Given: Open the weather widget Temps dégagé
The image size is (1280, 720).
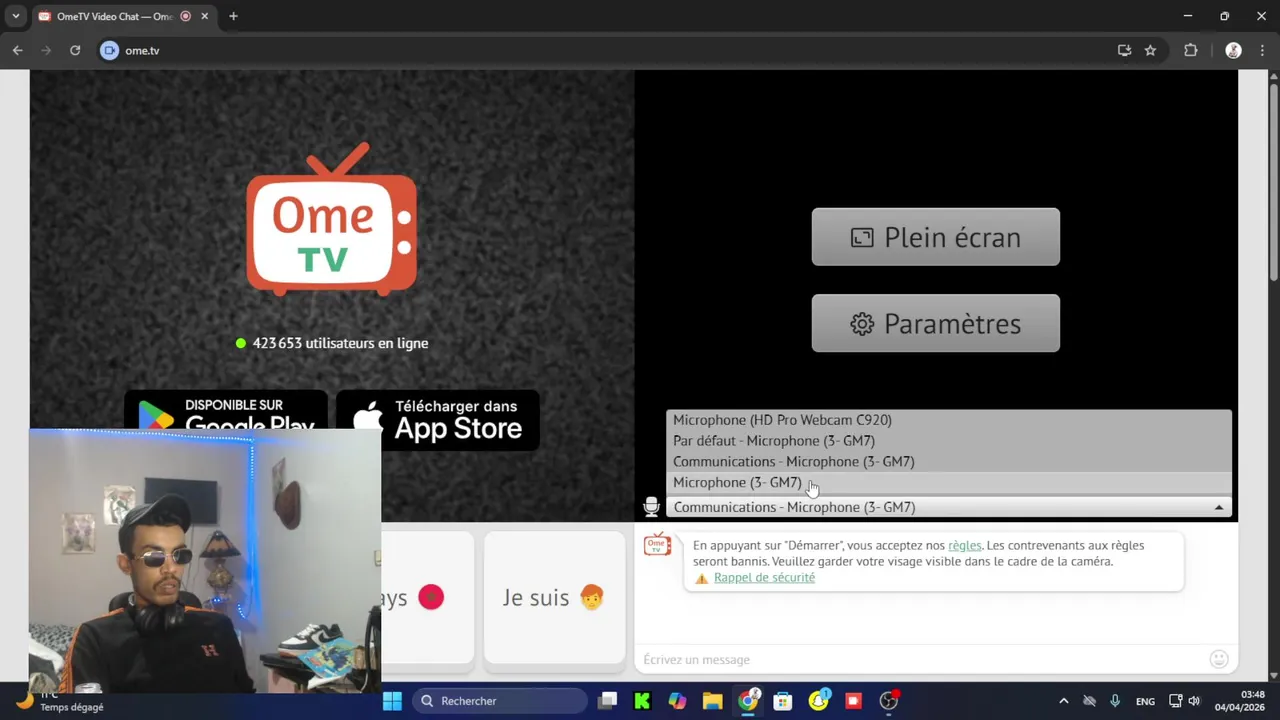Looking at the screenshot, I should [x=60, y=701].
